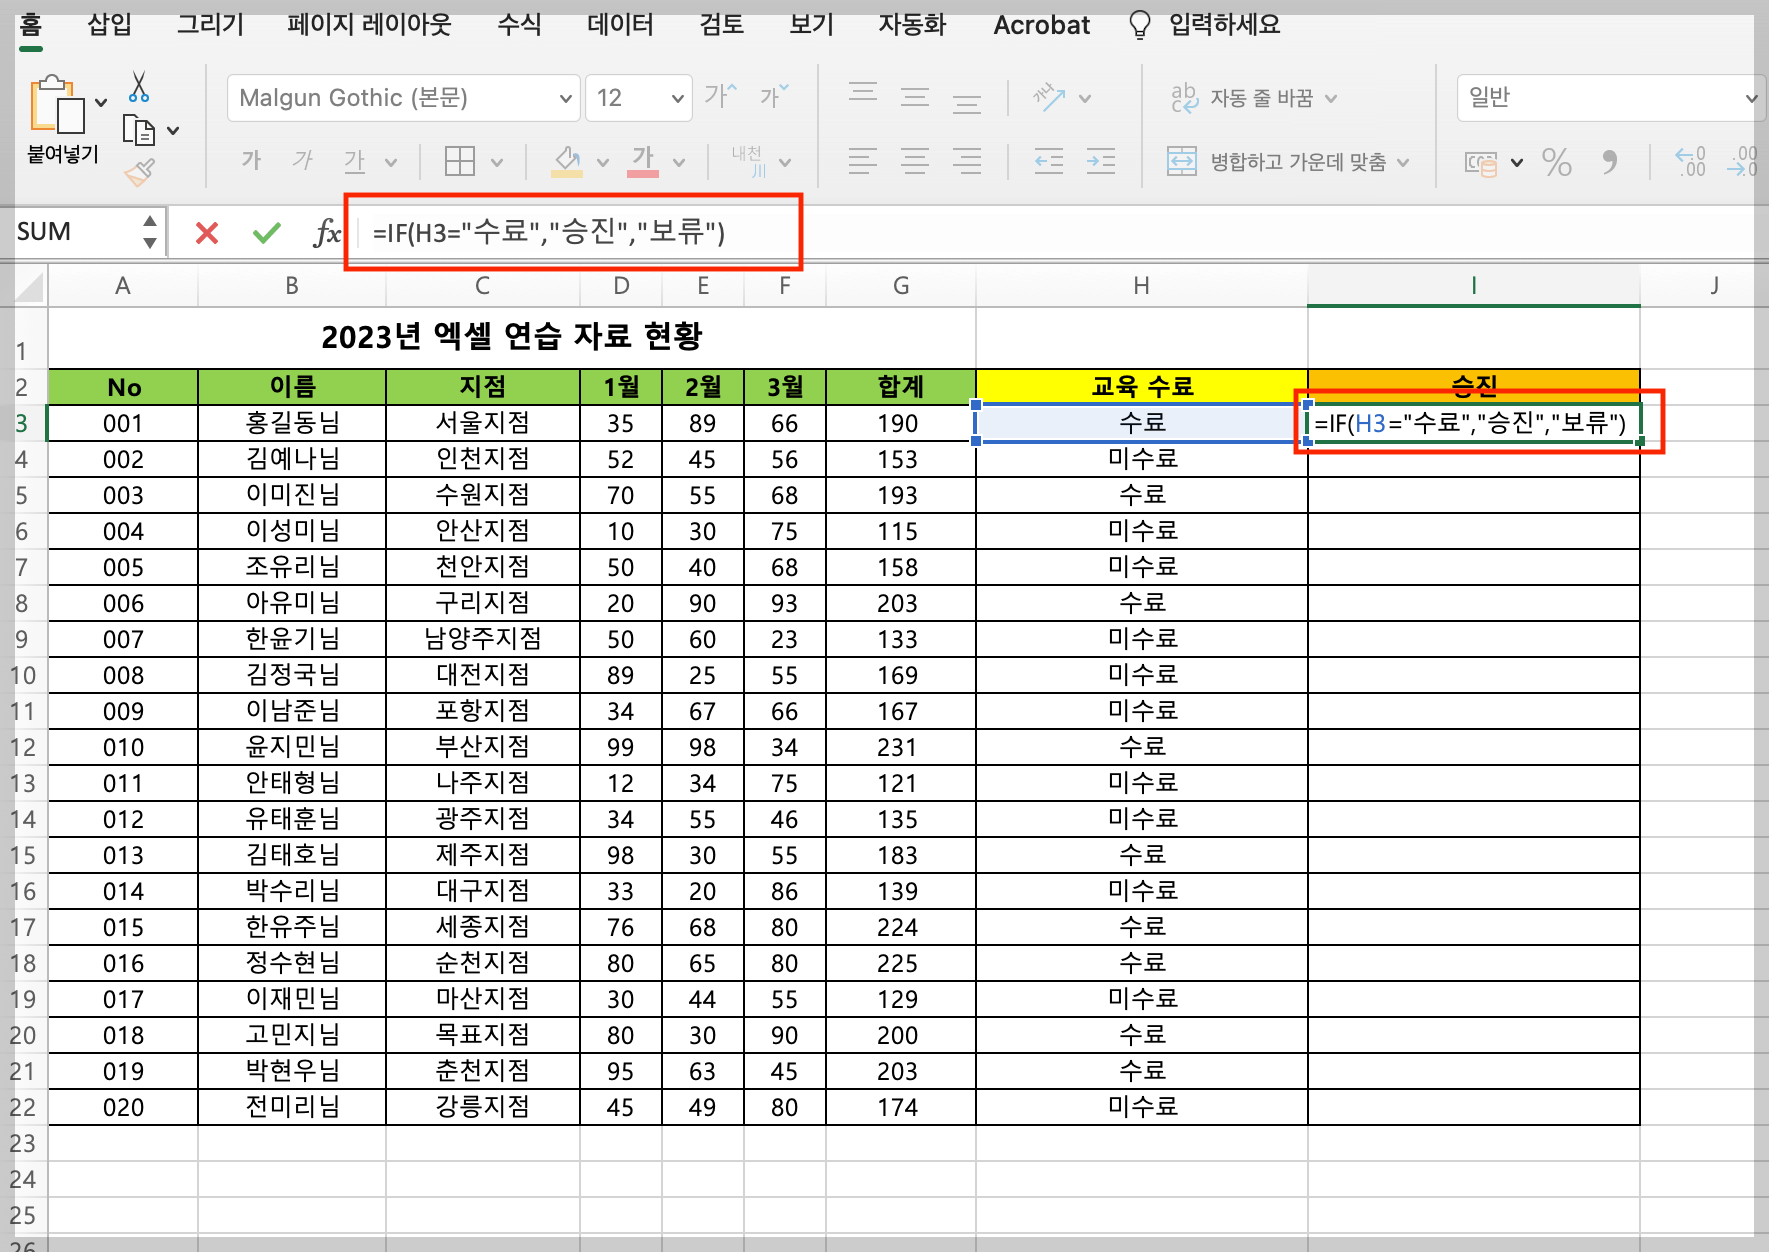
Task: Open the 수식 ribbon tab
Action: (517, 25)
